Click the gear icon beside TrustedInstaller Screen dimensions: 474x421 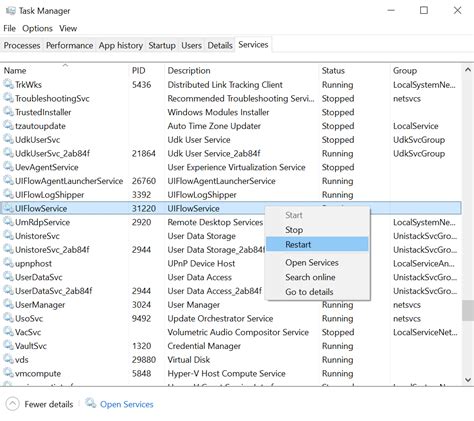click(x=8, y=112)
